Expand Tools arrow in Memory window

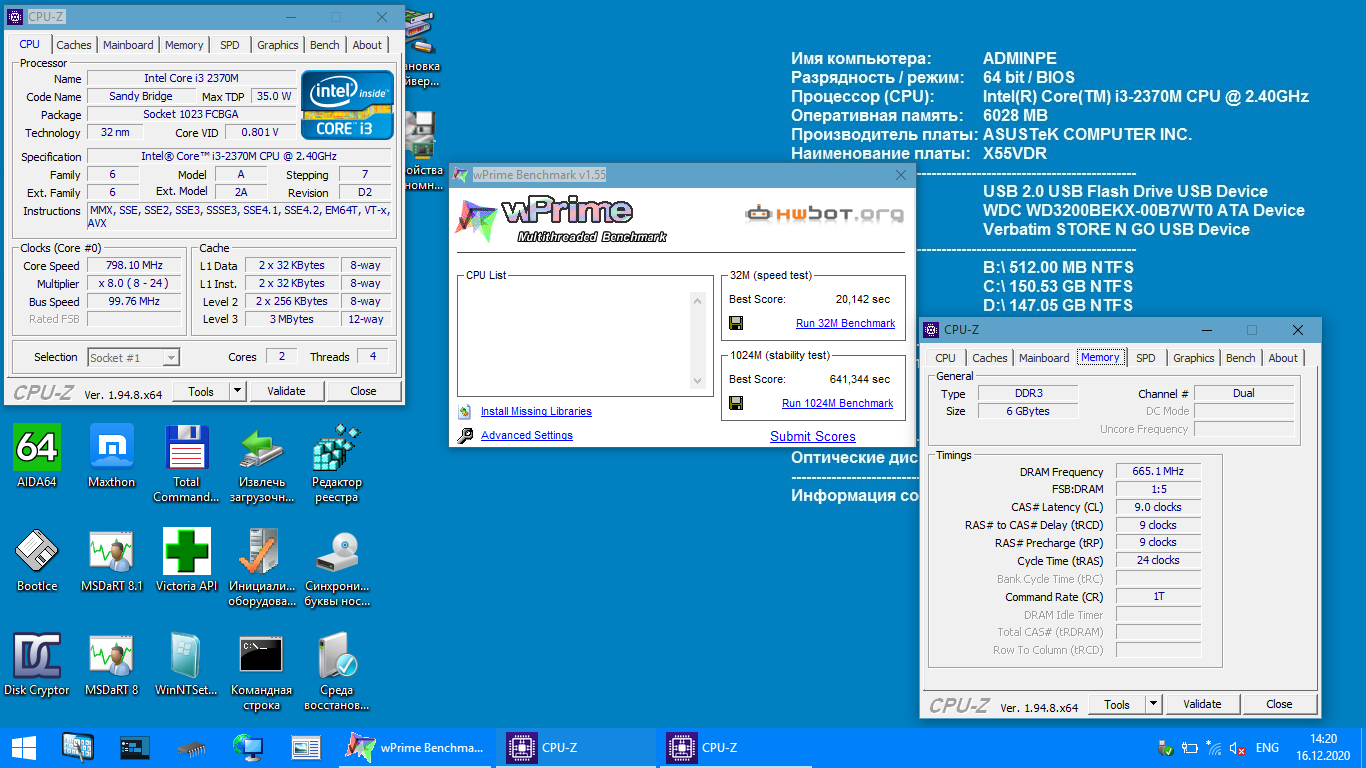click(x=1154, y=704)
